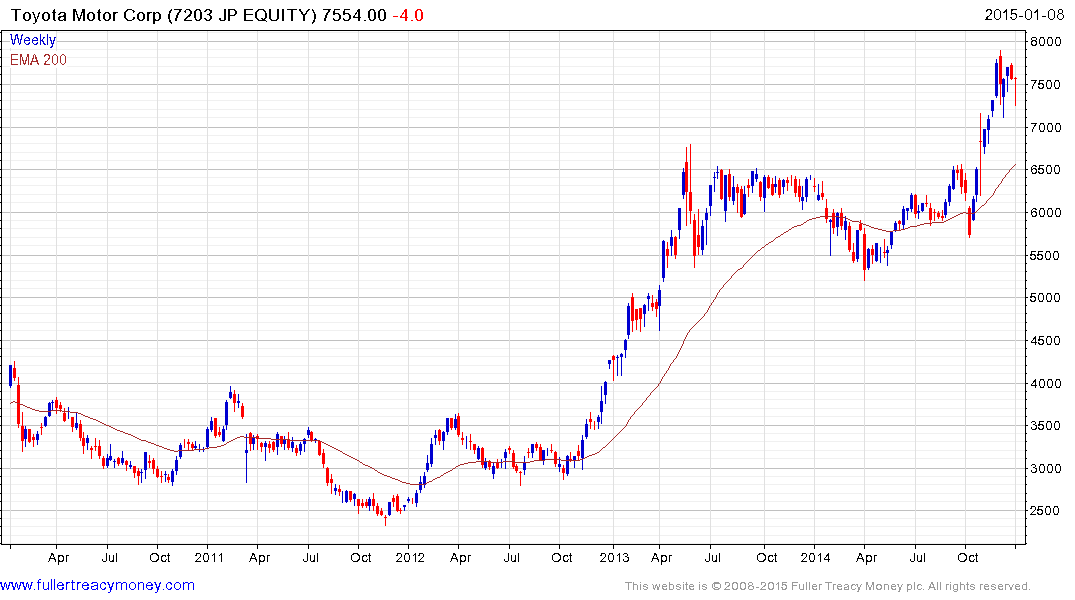This screenshot has height=600, width=1075.
Task: Click the 4500 price axis label
Action: pyautogui.click(x=1046, y=341)
